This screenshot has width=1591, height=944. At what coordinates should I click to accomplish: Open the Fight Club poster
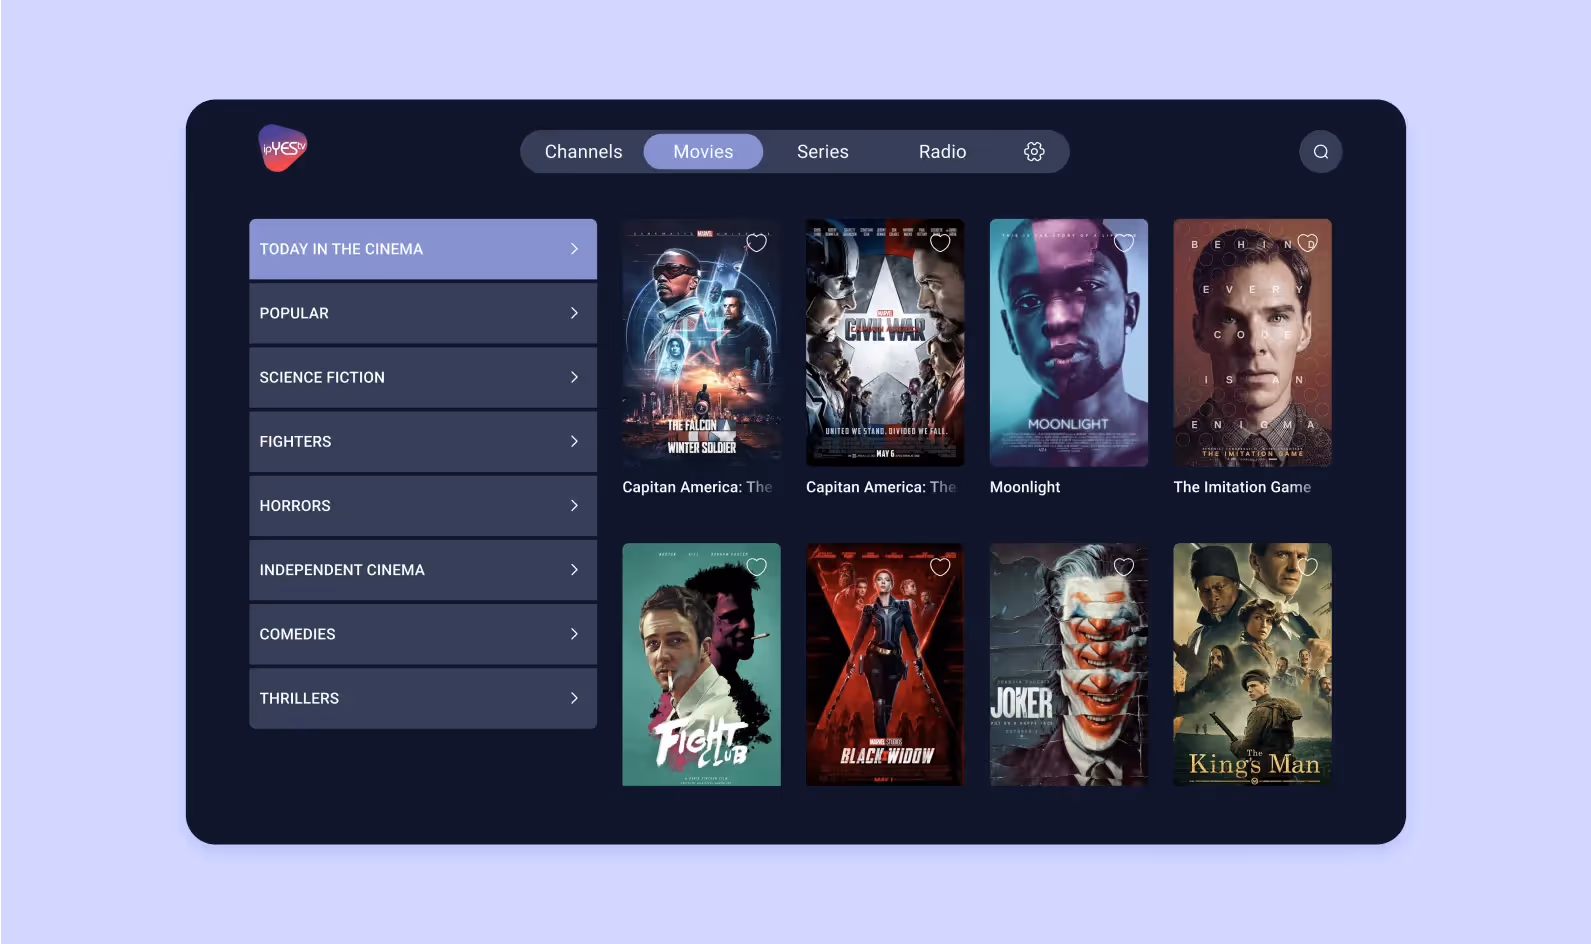click(x=701, y=664)
